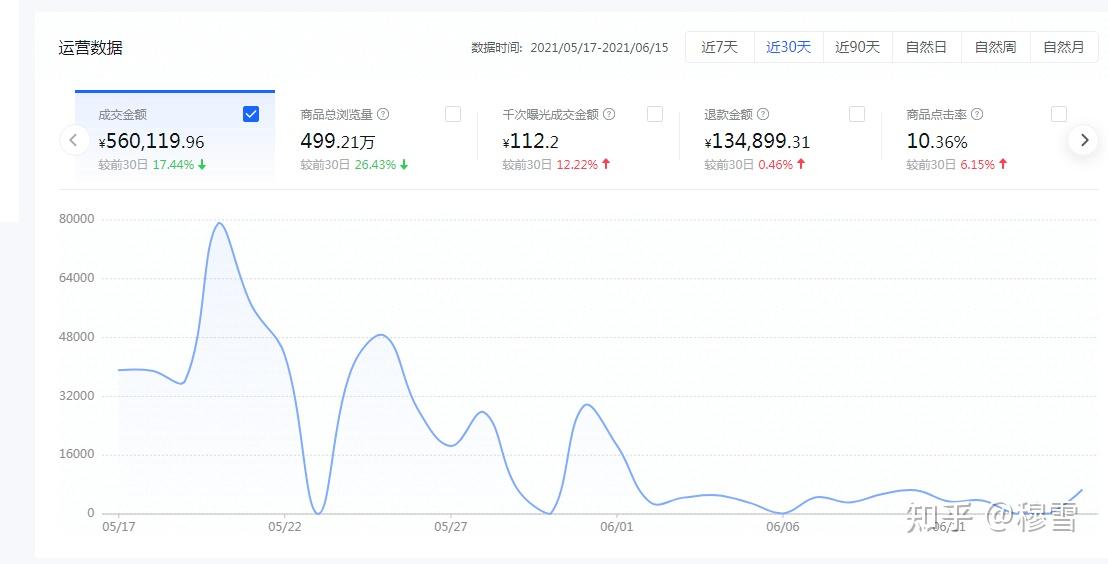The height and width of the screenshot is (564, 1108).
Task: Click the 05/27 x-axis label
Action: (x=451, y=527)
